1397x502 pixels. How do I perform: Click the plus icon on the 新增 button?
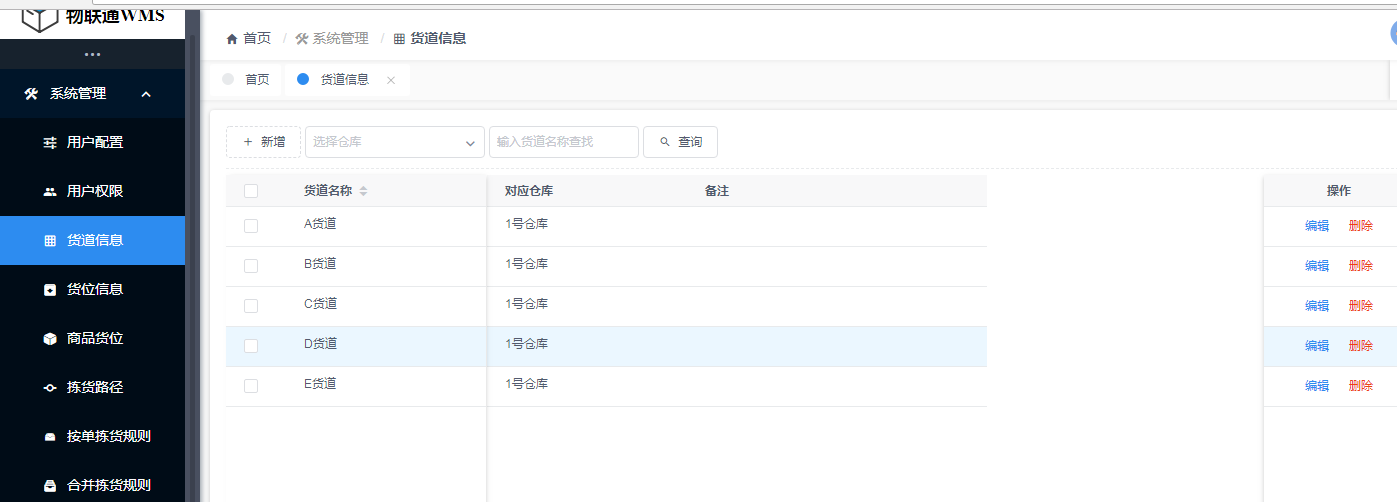(248, 142)
